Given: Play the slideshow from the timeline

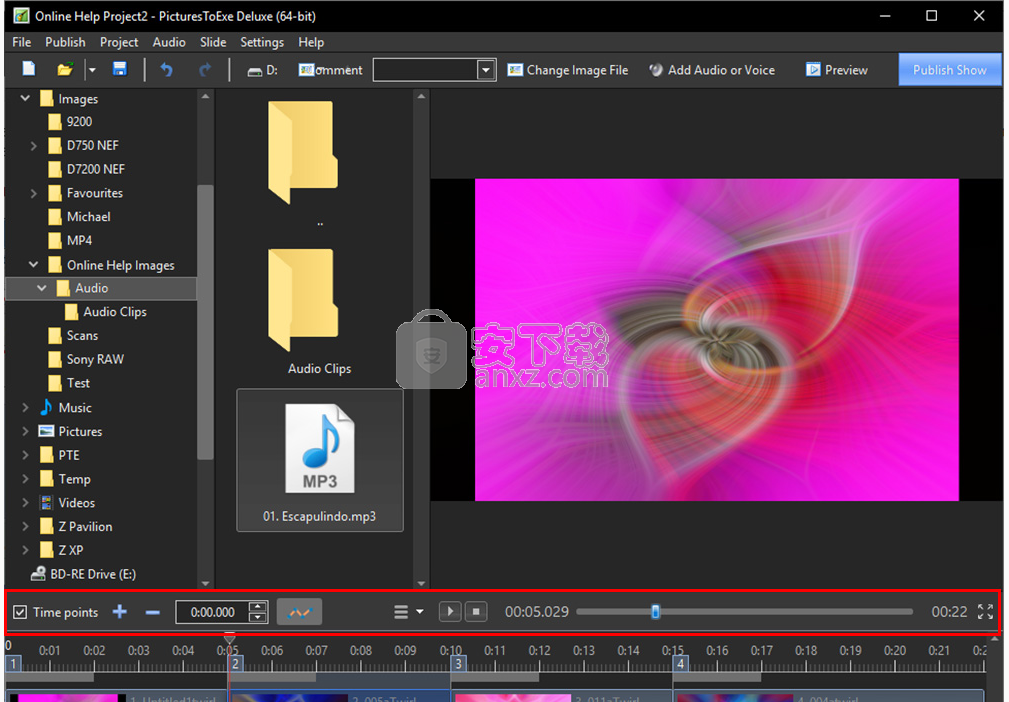Looking at the screenshot, I should coord(450,611).
